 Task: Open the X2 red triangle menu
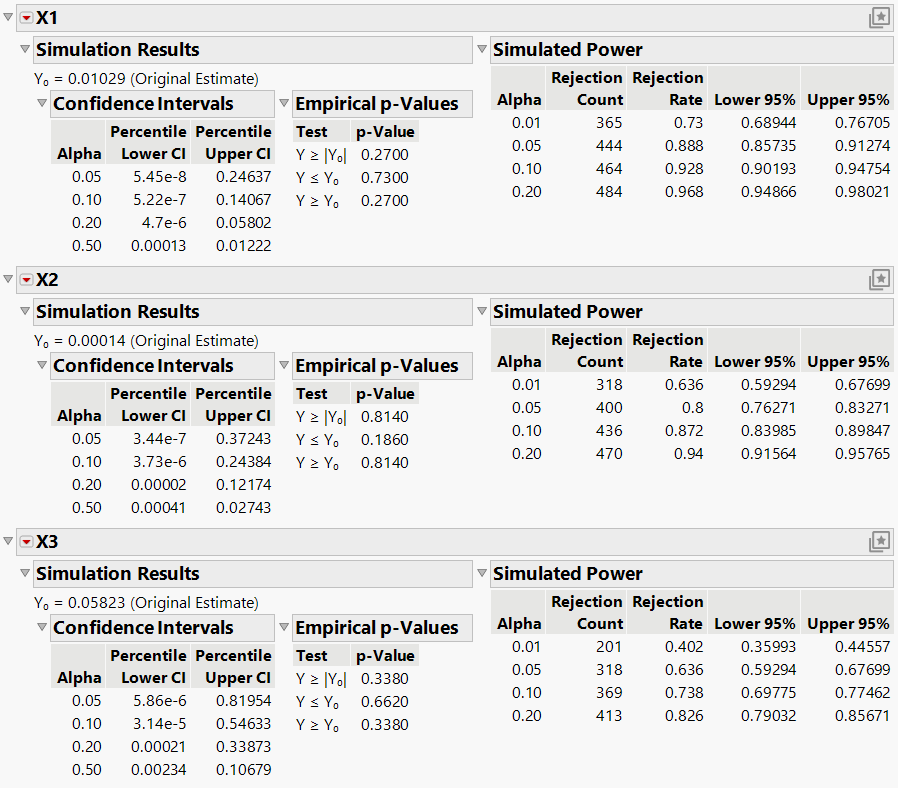tap(24, 279)
